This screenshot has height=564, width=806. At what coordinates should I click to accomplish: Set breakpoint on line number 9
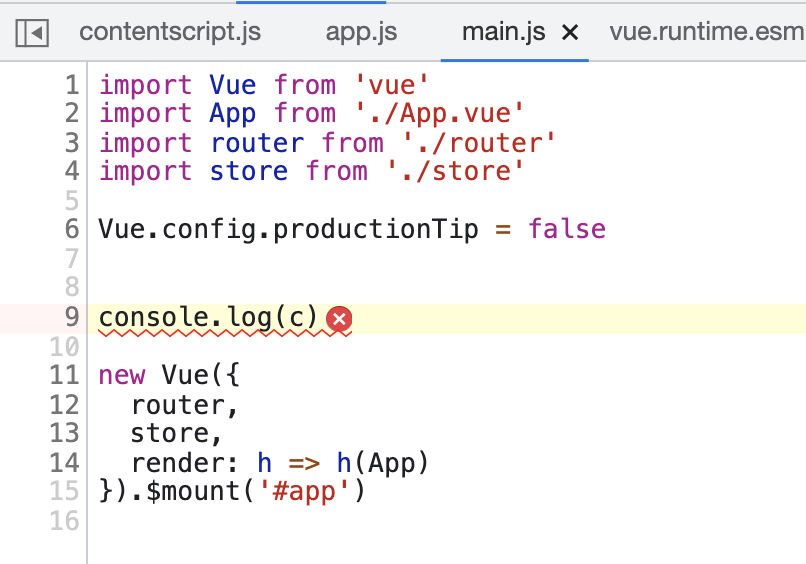(x=72, y=317)
